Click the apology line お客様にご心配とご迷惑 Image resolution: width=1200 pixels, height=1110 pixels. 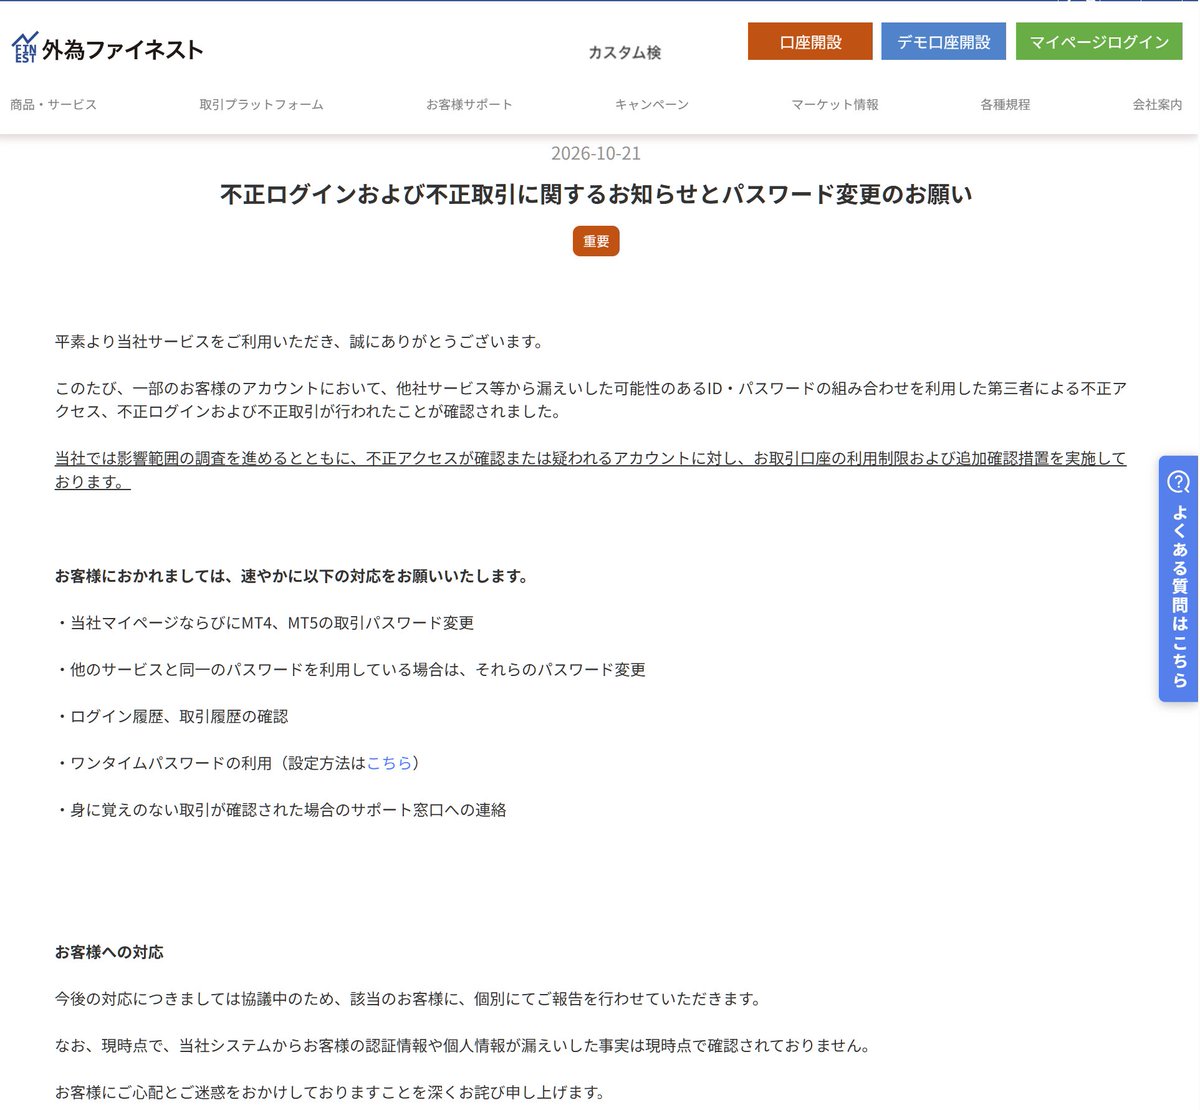331,1092
